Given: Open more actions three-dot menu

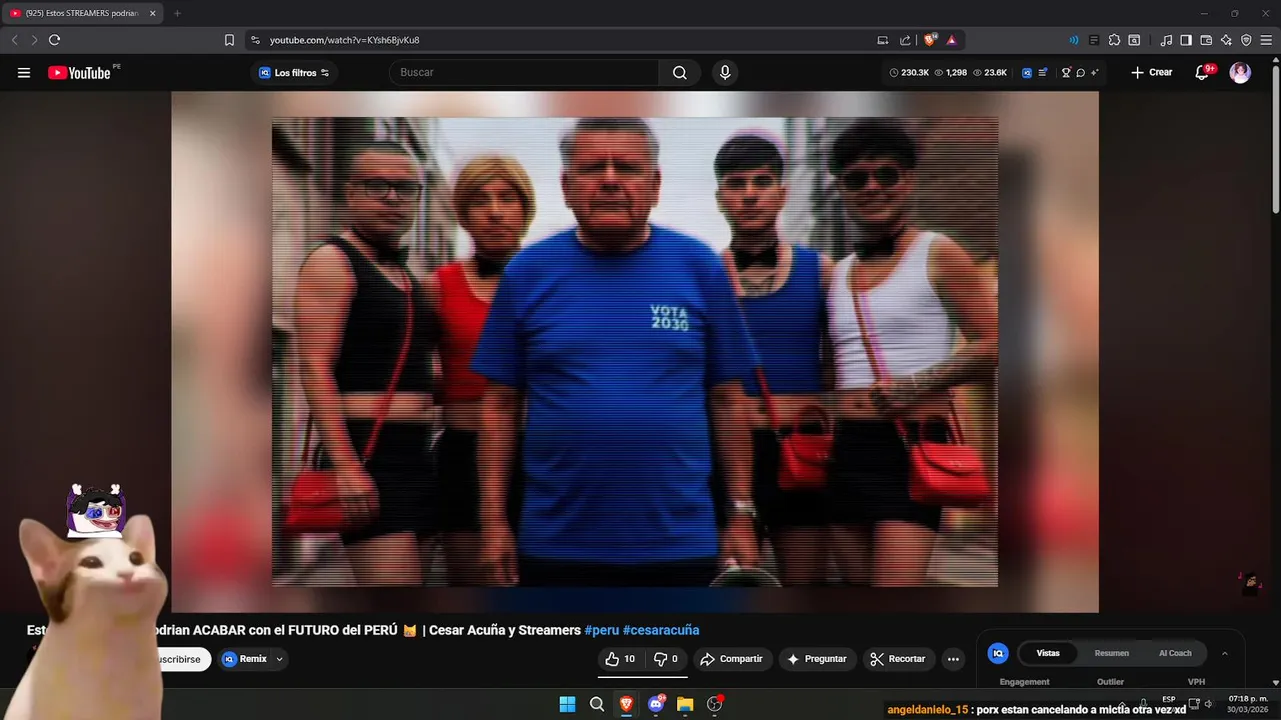Looking at the screenshot, I should tap(953, 659).
